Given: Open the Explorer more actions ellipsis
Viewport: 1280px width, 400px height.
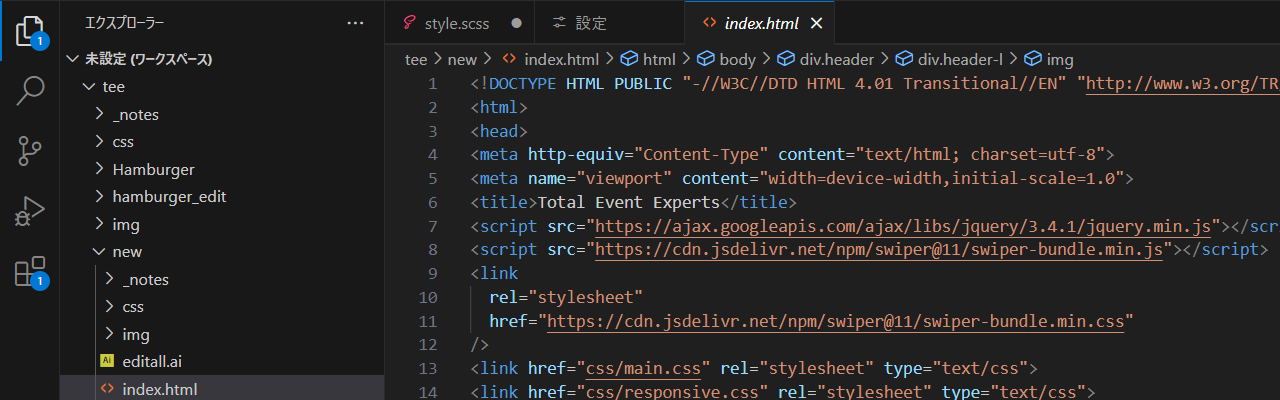Looking at the screenshot, I should click(355, 23).
